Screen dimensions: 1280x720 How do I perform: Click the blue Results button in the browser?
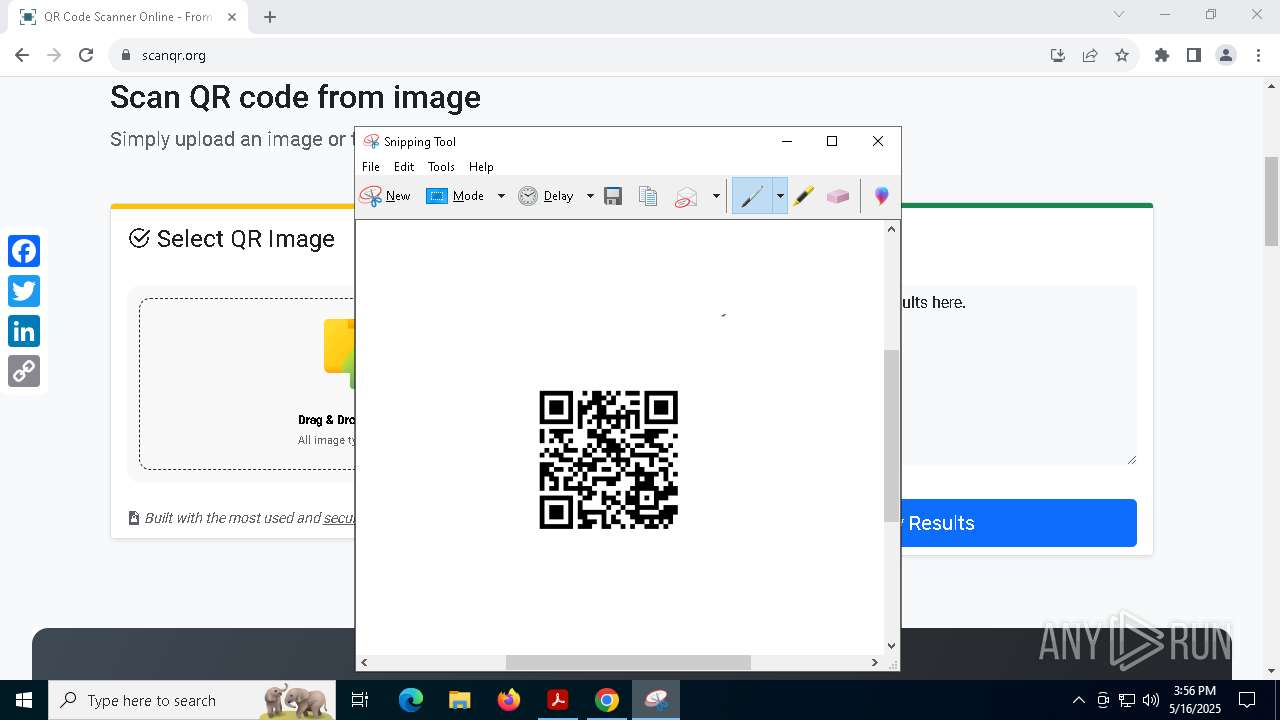pyautogui.click(x=1018, y=523)
